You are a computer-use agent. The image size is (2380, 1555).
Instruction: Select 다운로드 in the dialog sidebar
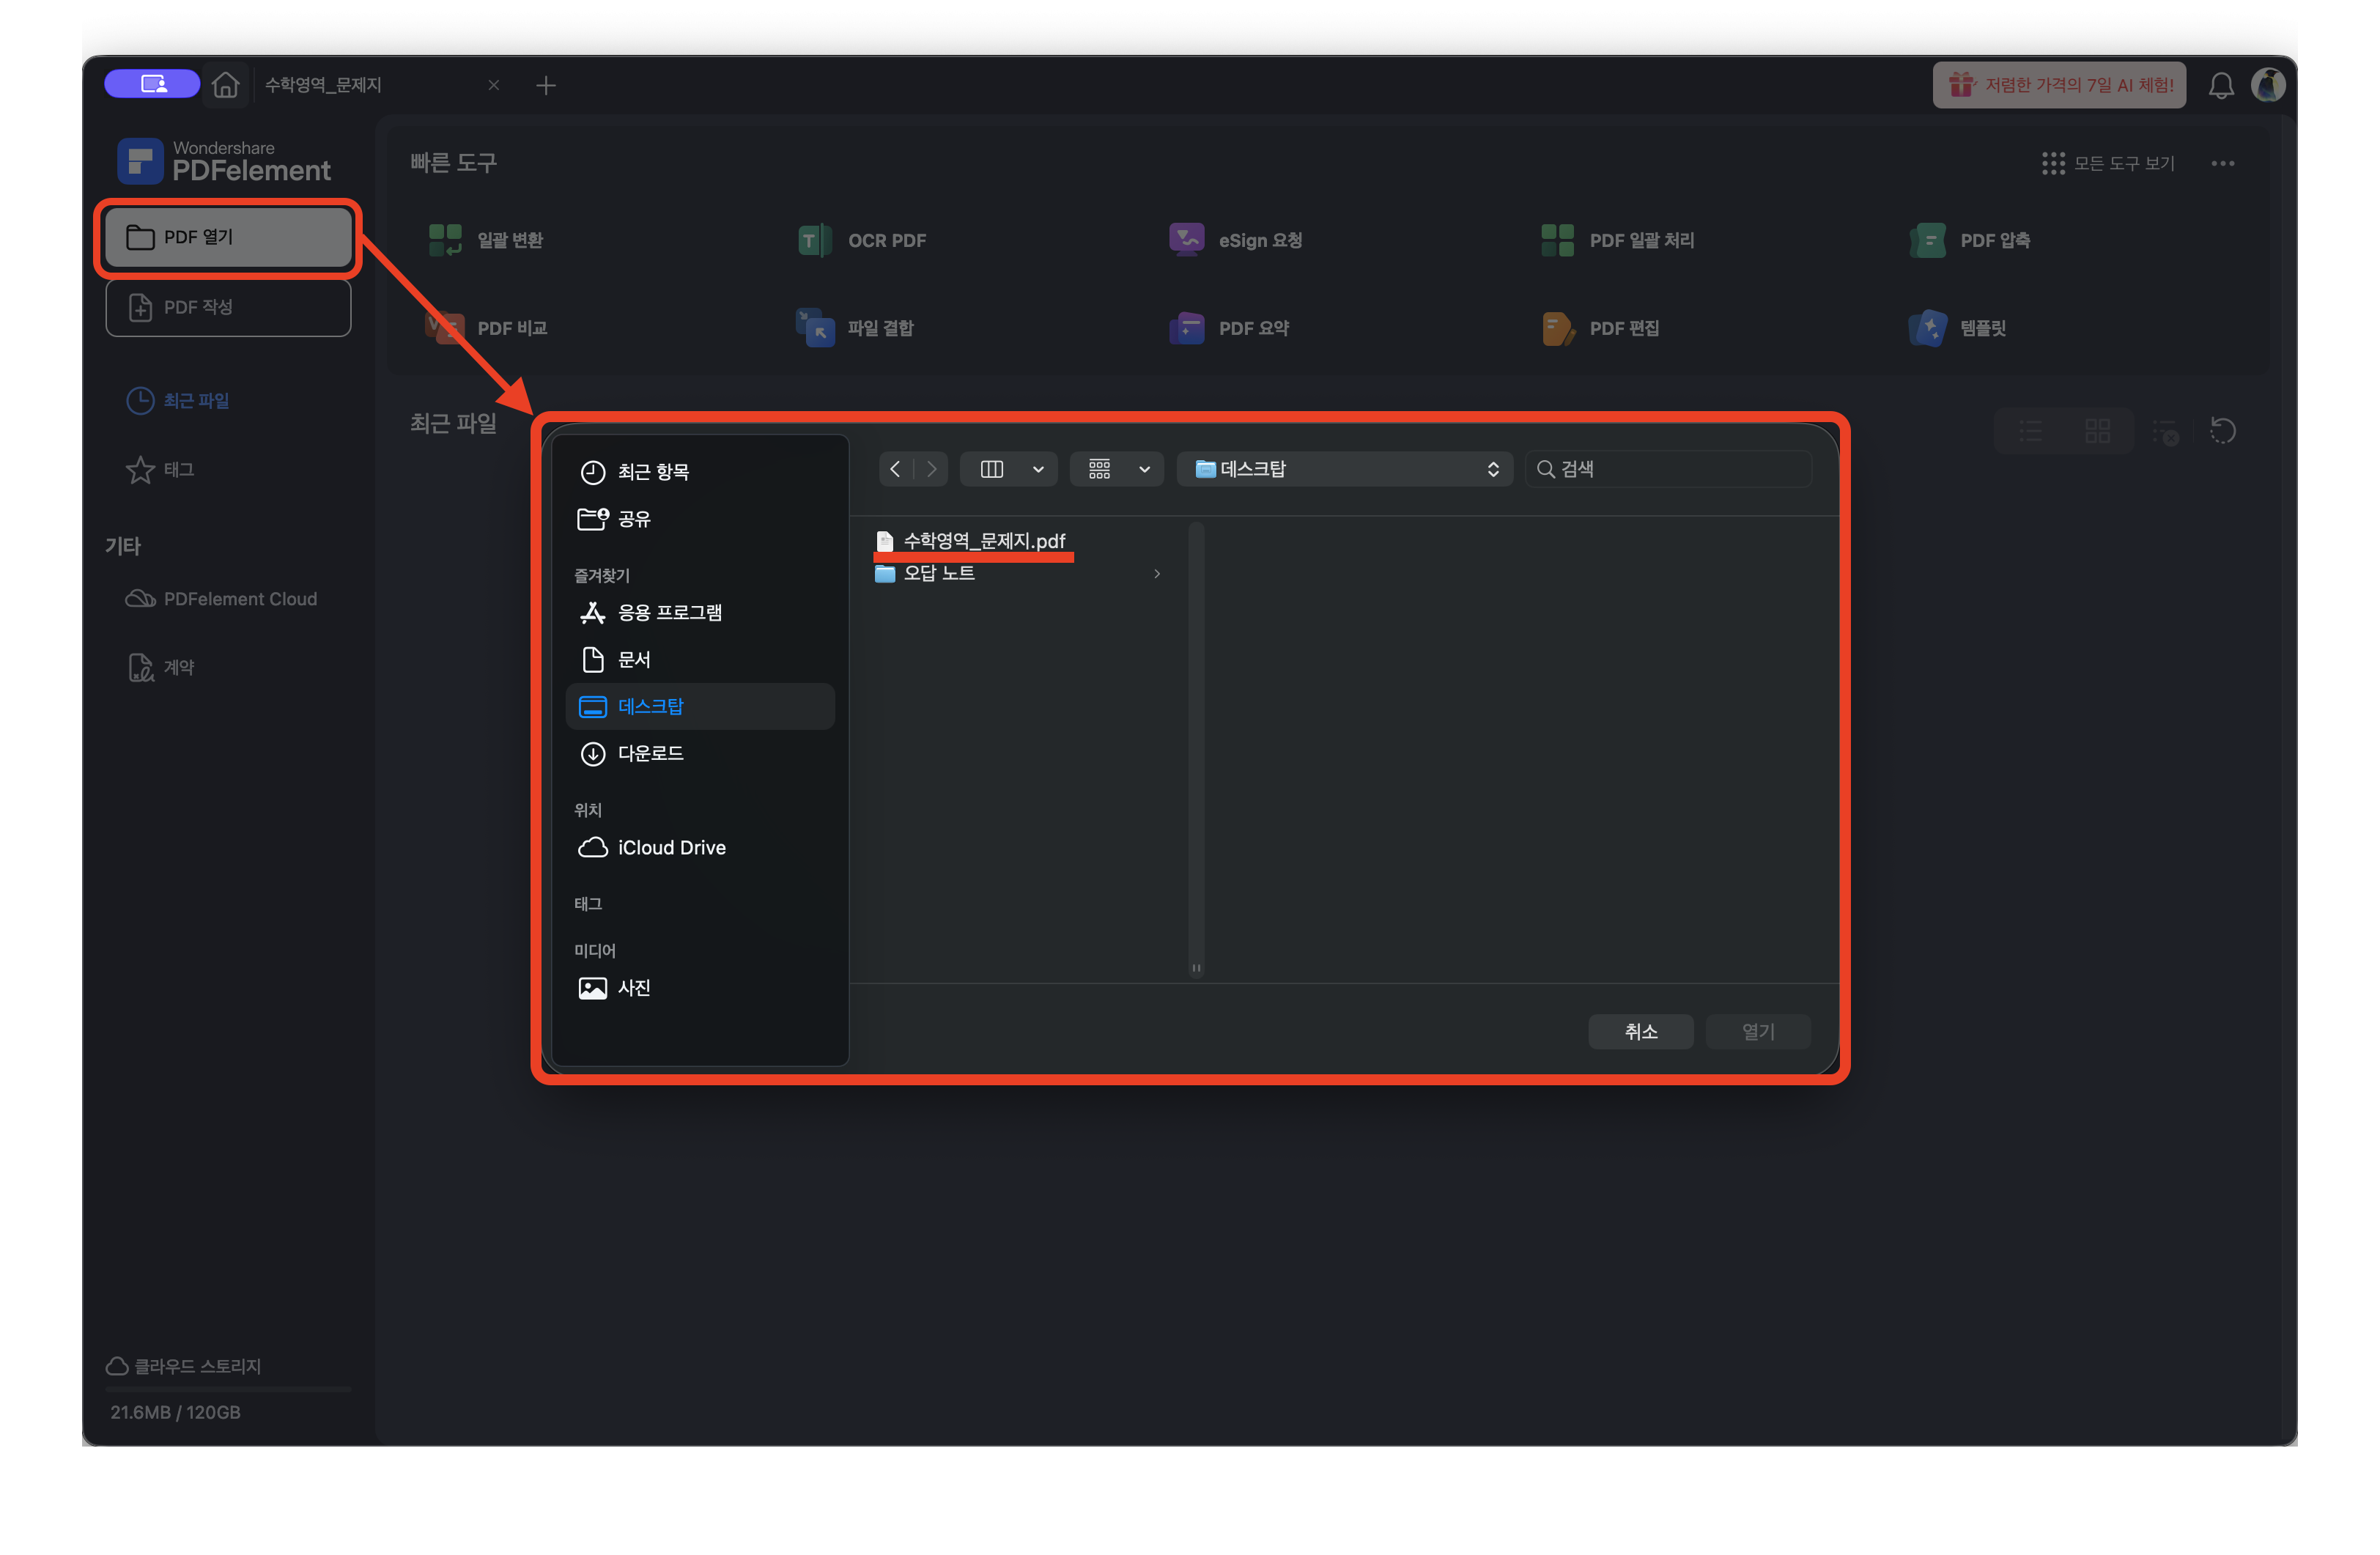pos(650,753)
